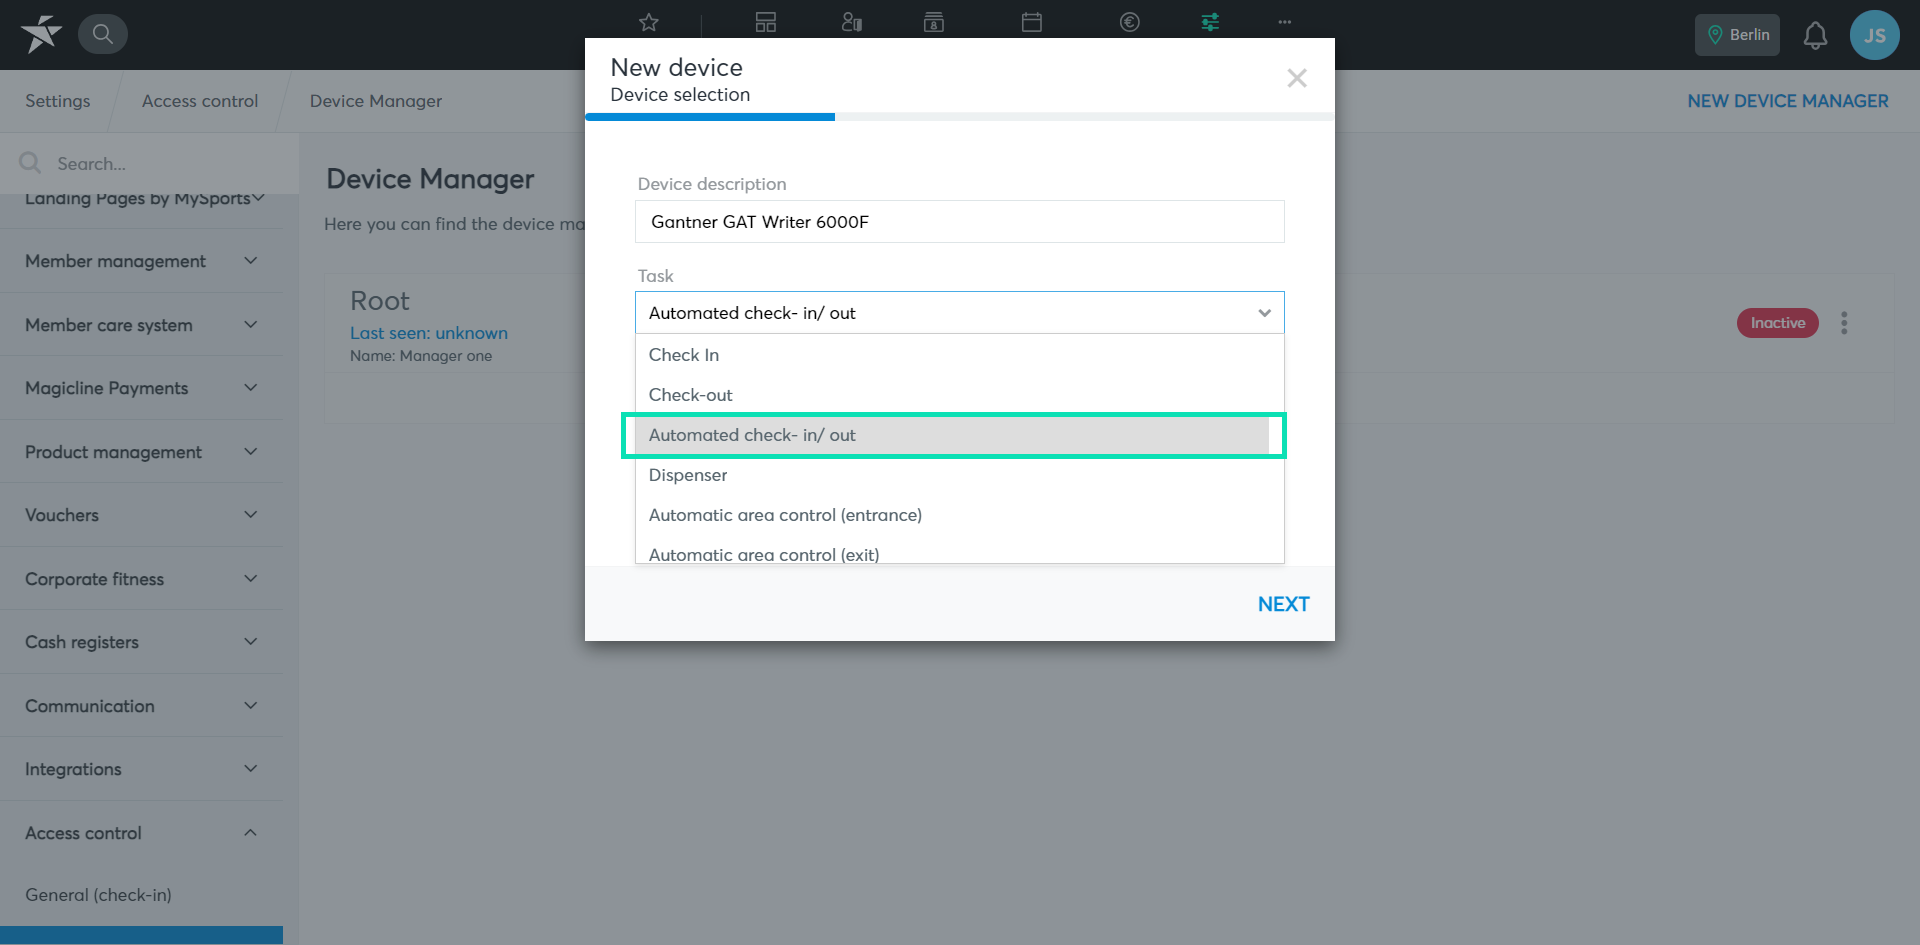Expand the Cash registers section
The image size is (1920, 945).
coord(142,642)
